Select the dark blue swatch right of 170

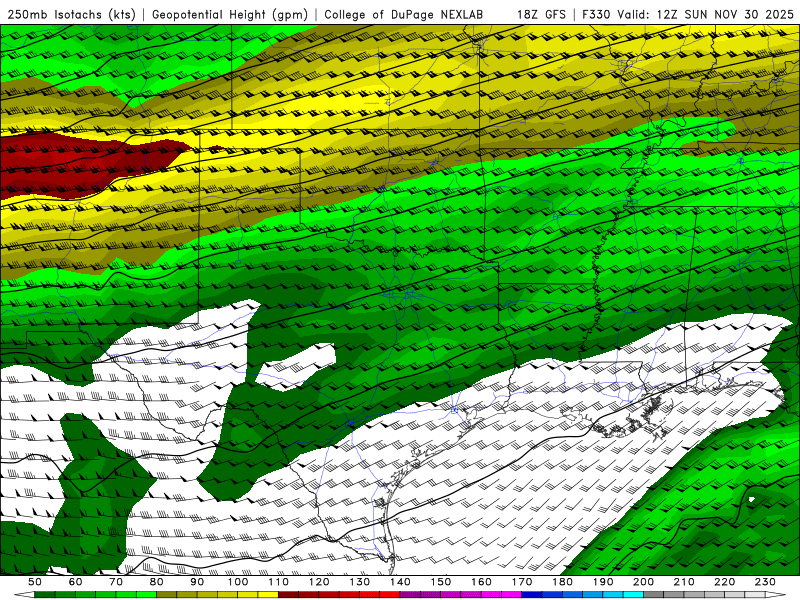tap(532, 595)
